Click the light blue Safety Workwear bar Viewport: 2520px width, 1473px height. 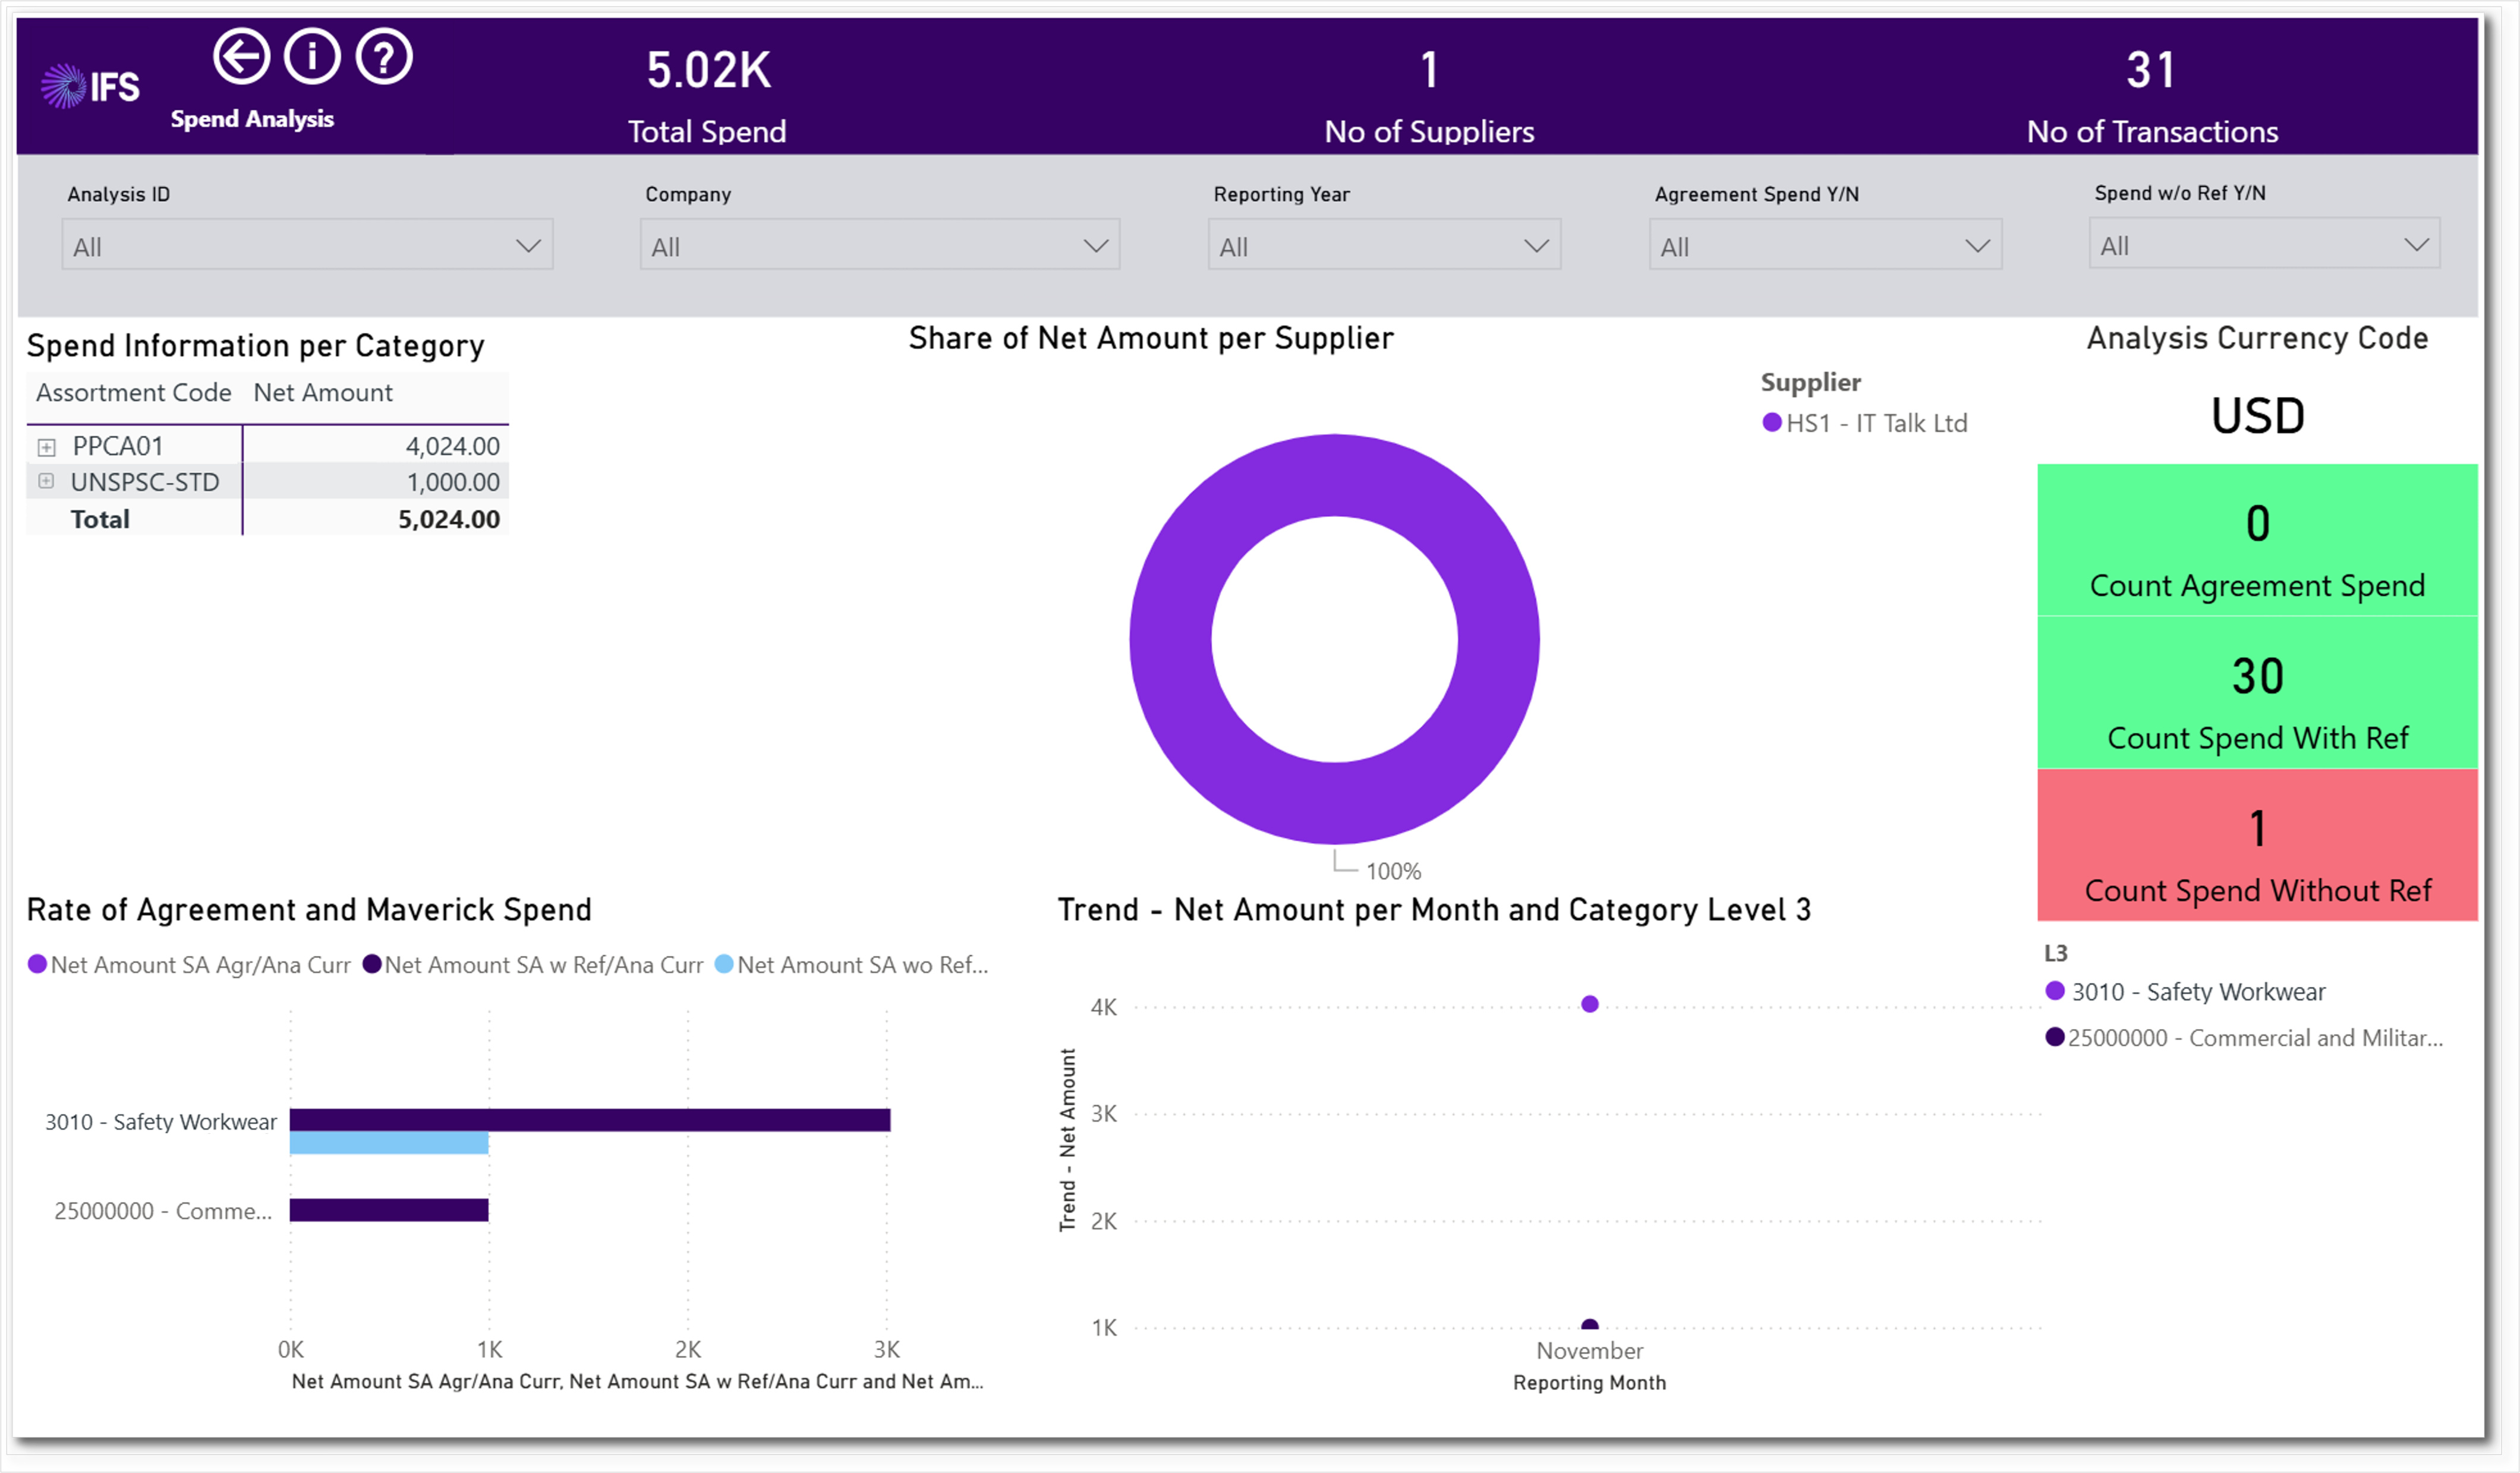pyautogui.click(x=389, y=1143)
